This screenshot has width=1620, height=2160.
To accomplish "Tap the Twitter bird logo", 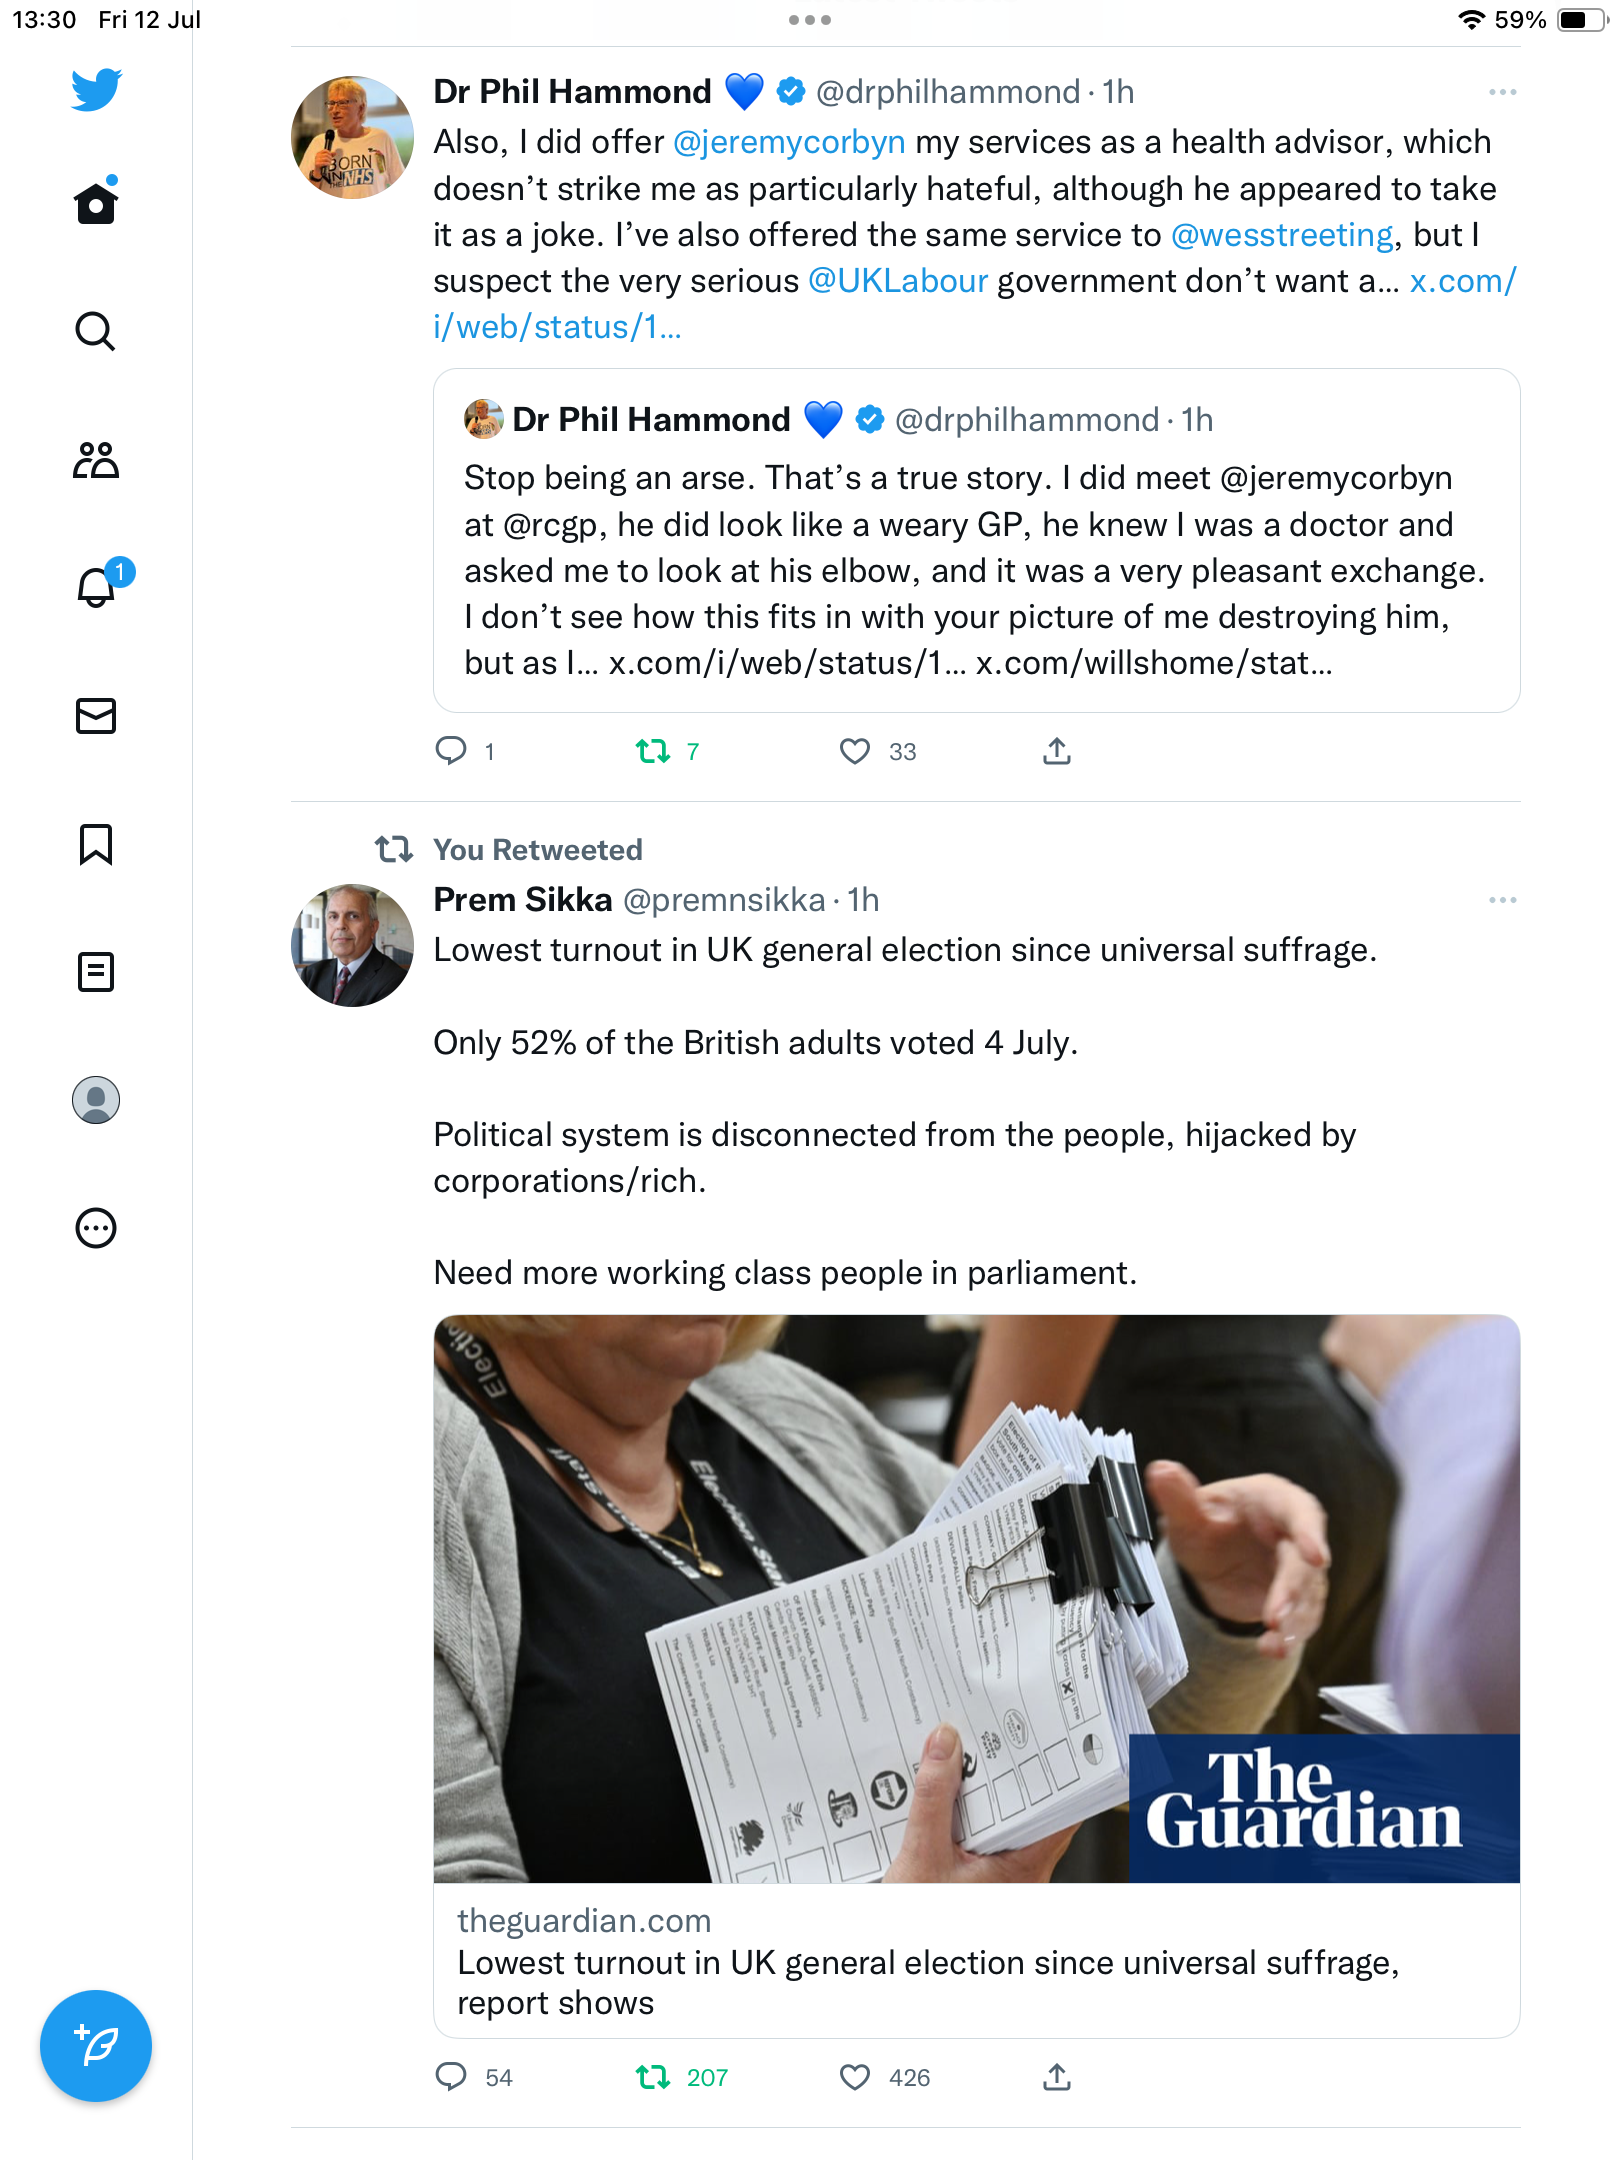I will coord(95,90).
